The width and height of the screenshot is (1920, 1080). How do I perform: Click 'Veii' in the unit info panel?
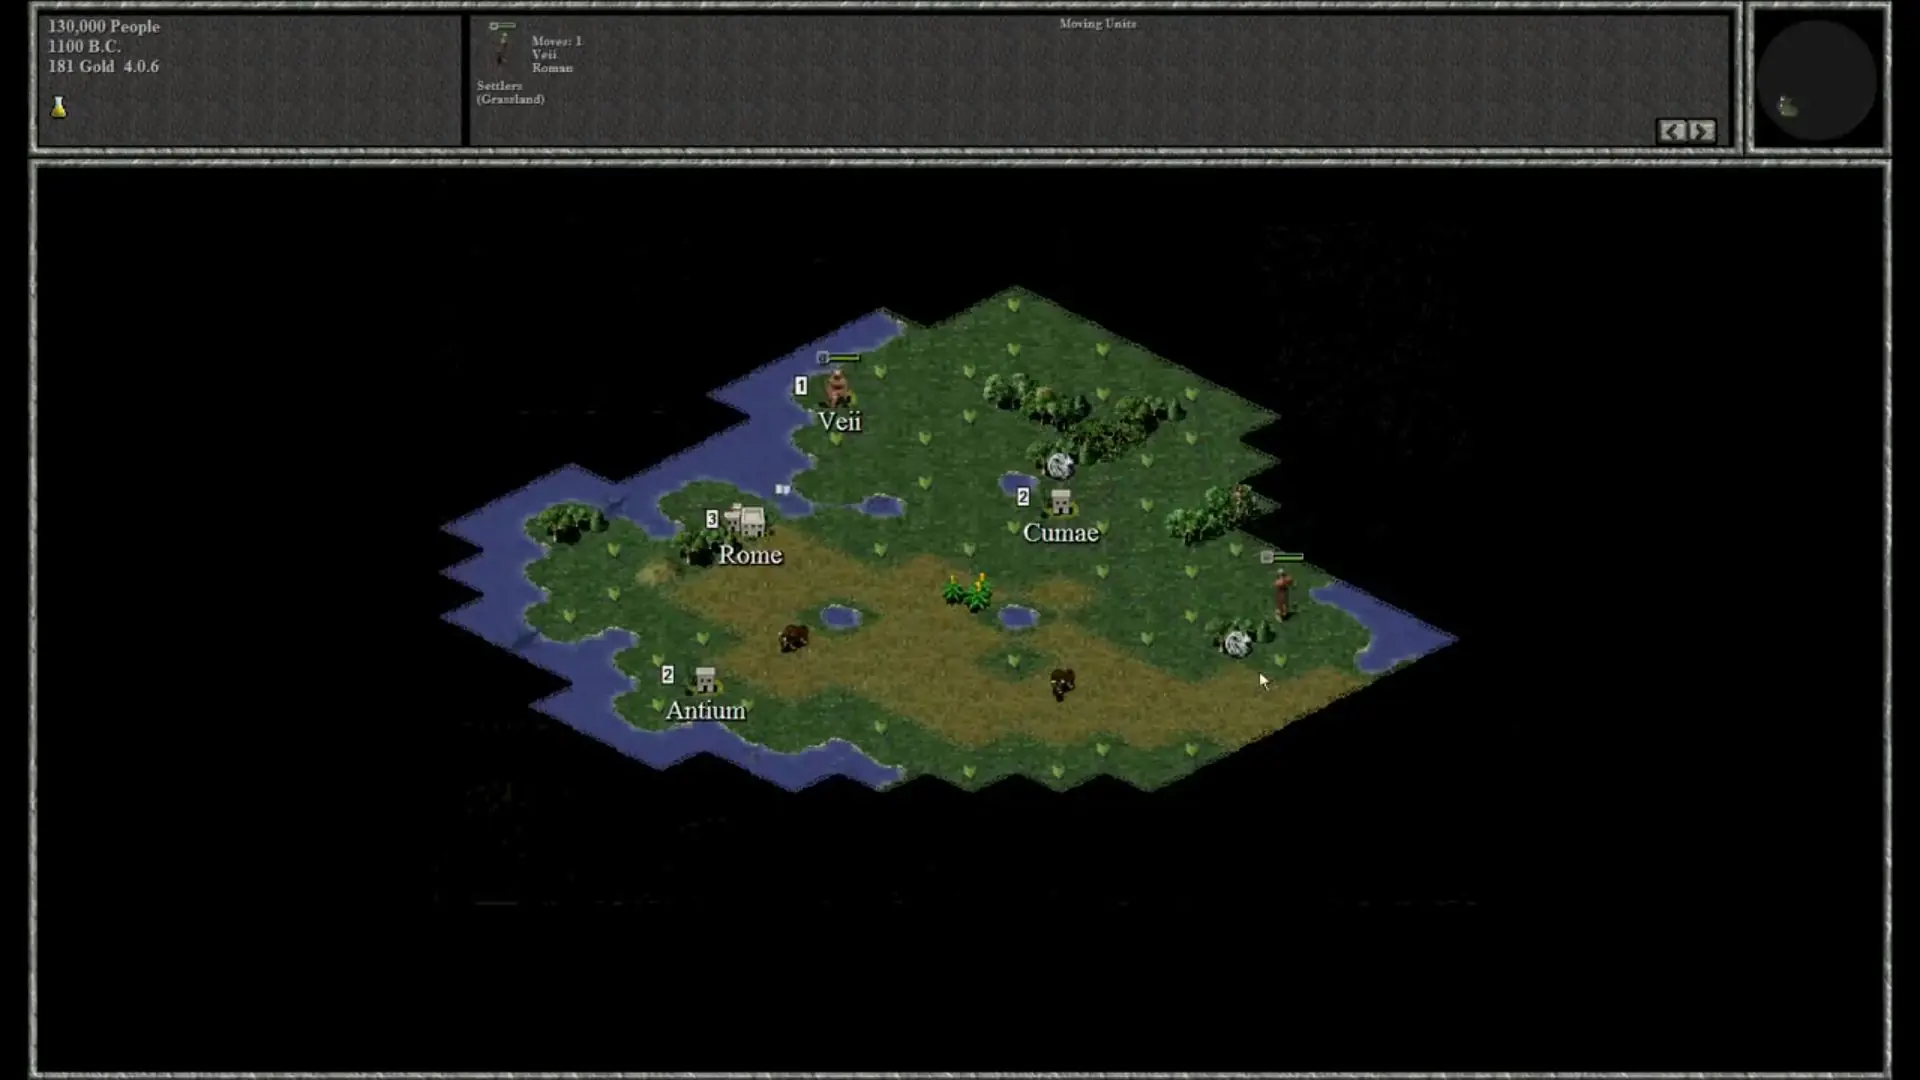(544, 54)
